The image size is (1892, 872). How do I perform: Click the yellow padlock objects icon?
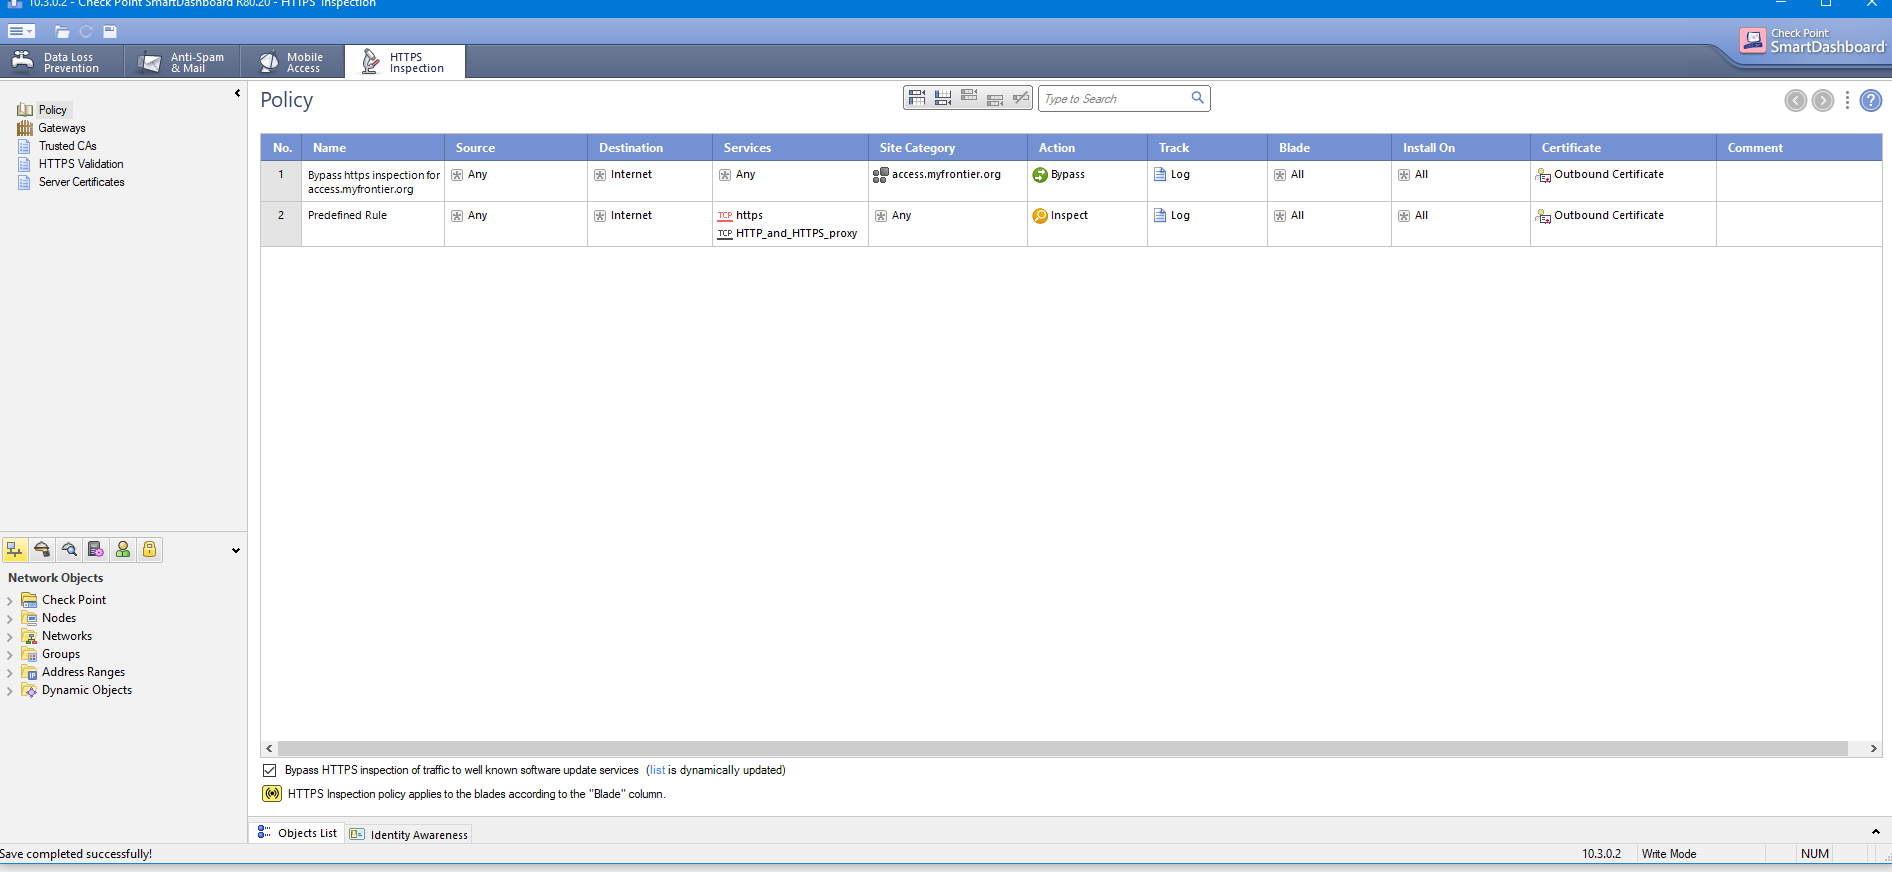pos(149,550)
